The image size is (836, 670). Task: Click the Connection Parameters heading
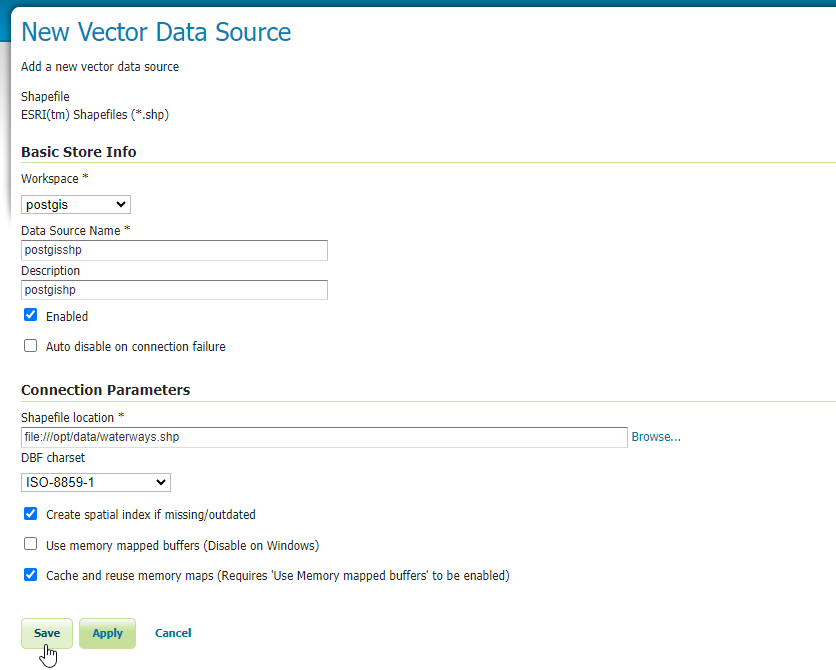[x=105, y=390]
